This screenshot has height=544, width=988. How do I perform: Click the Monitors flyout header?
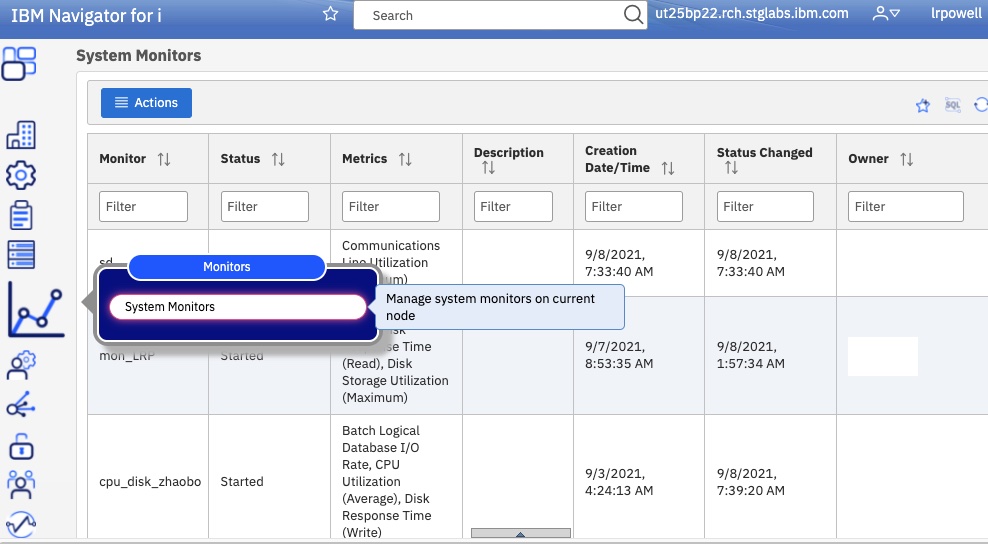pyautogui.click(x=227, y=267)
